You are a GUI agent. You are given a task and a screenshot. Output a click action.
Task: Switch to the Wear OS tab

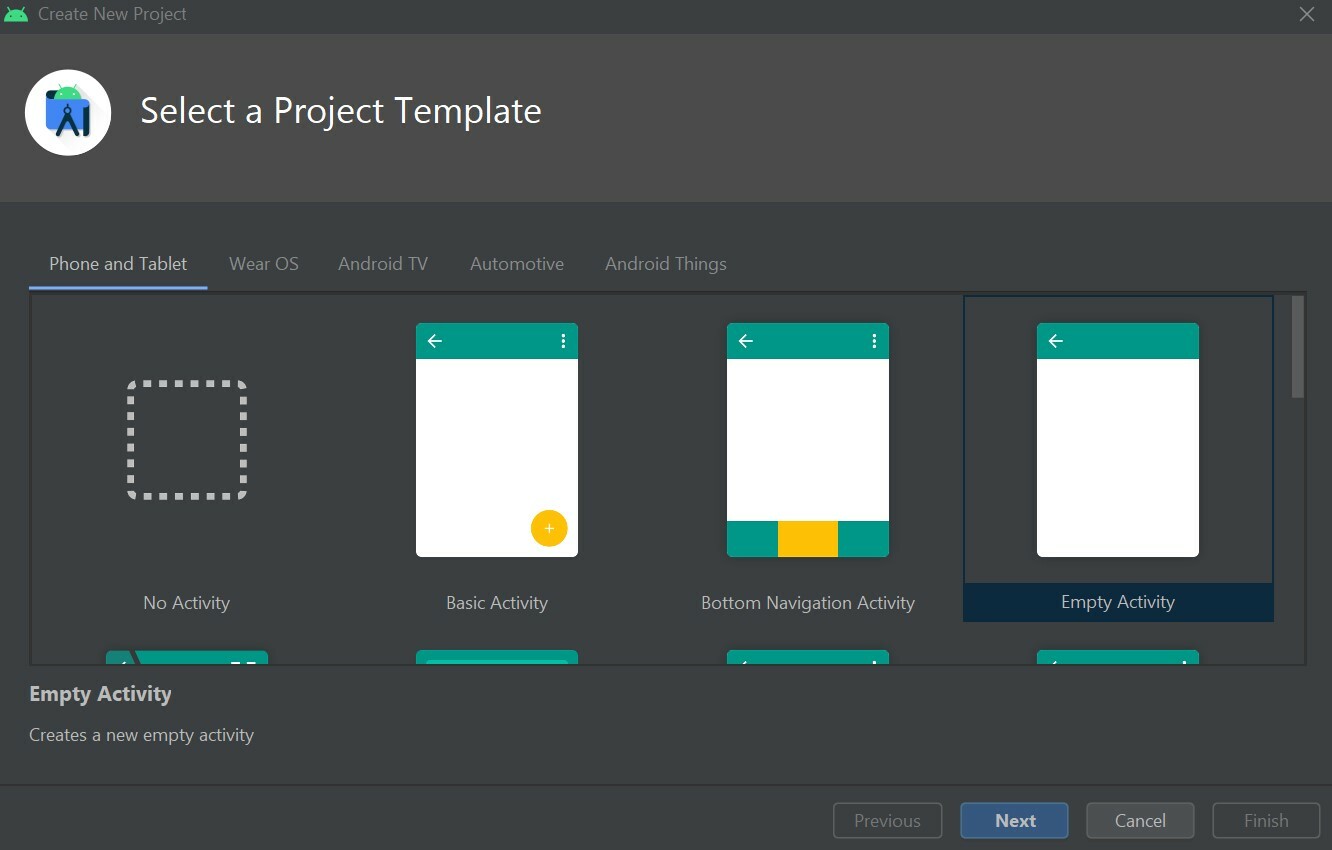pos(264,264)
